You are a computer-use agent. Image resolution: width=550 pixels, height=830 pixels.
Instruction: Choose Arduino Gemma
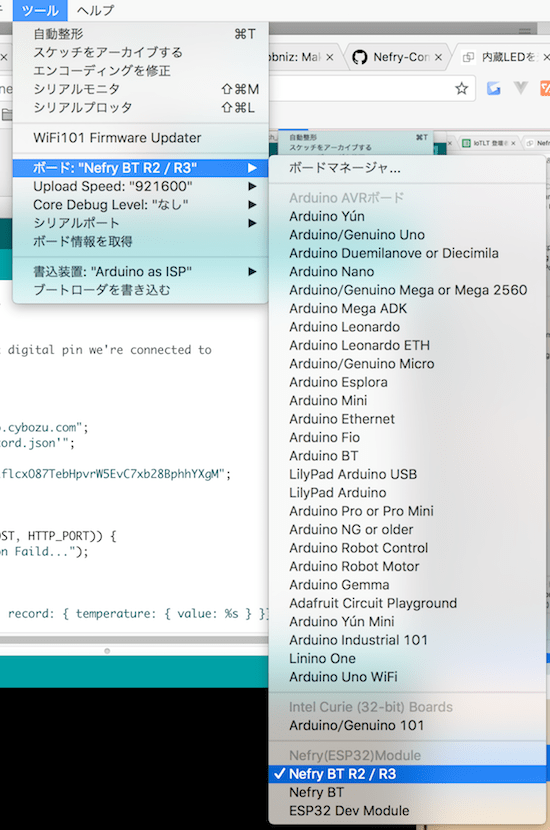coord(407,585)
